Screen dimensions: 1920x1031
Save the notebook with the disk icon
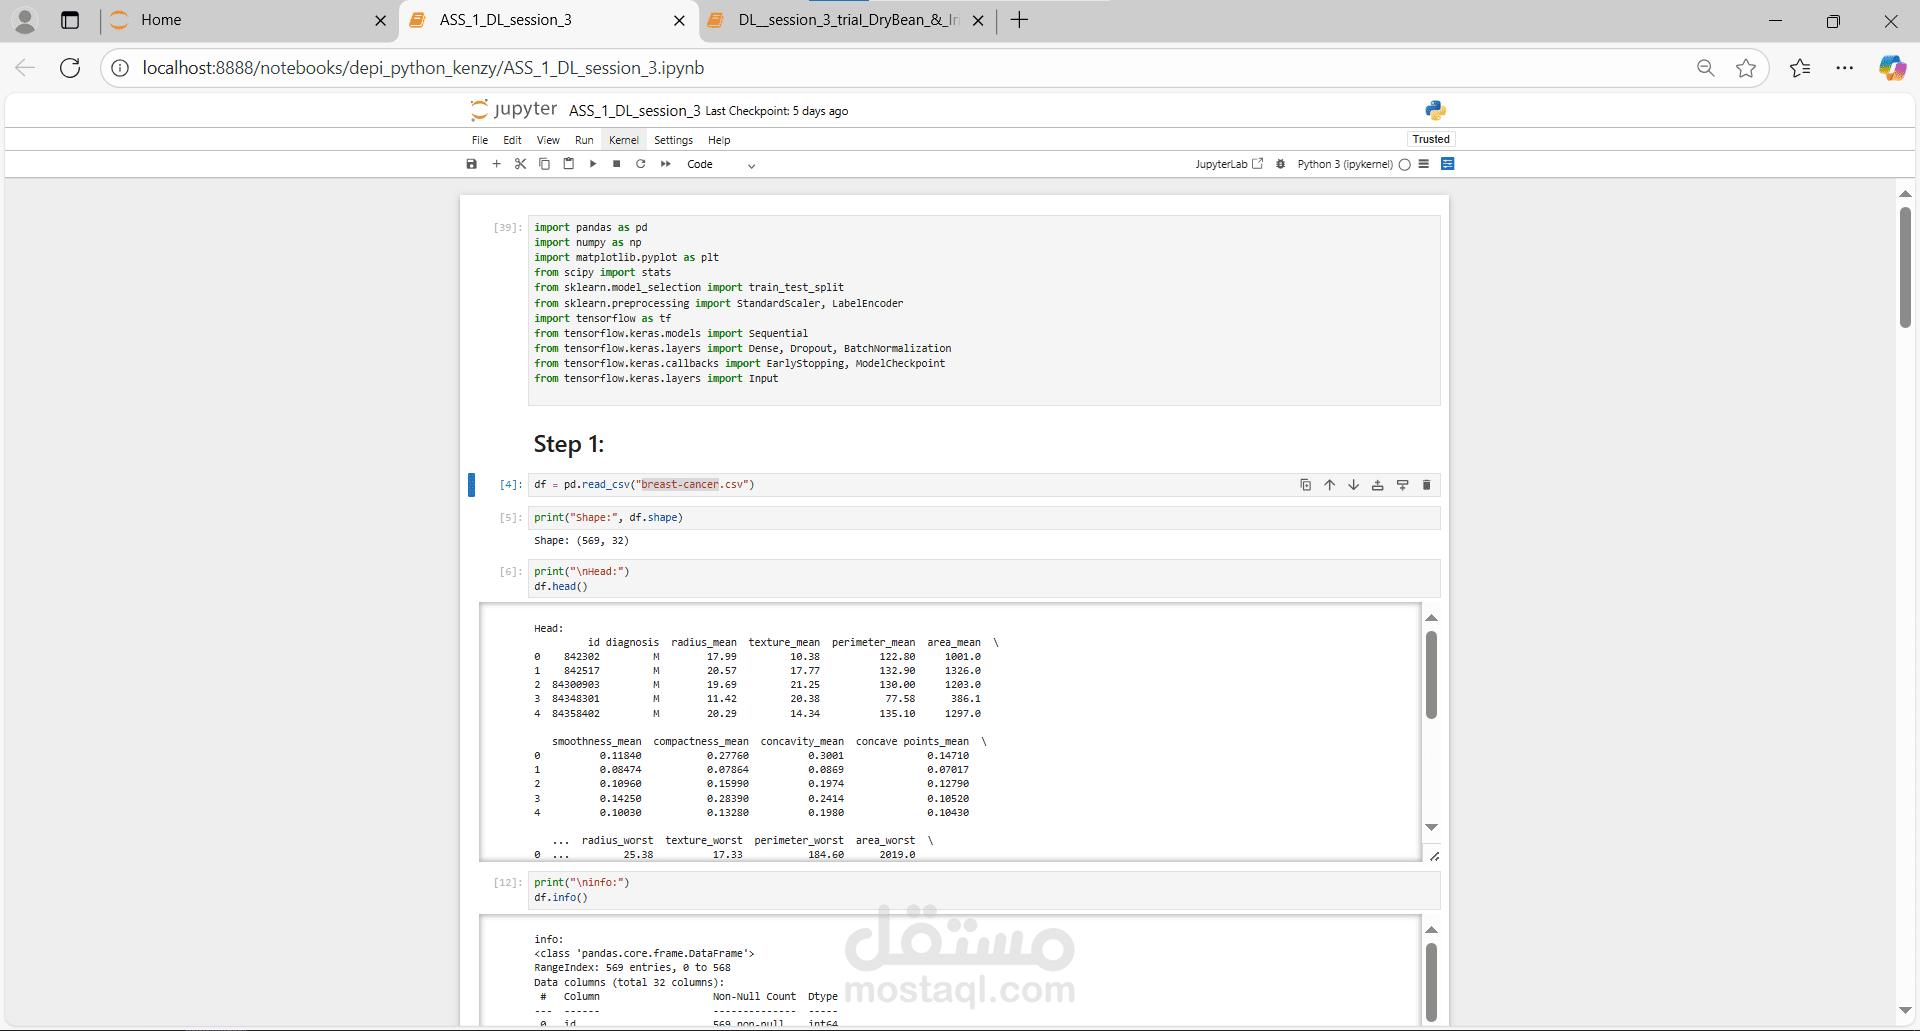pyautogui.click(x=472, y=164)
